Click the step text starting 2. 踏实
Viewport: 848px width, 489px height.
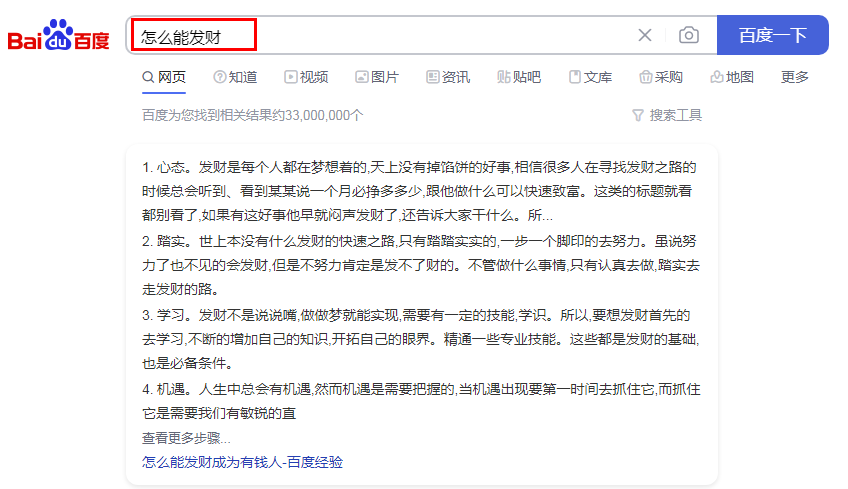421,265
